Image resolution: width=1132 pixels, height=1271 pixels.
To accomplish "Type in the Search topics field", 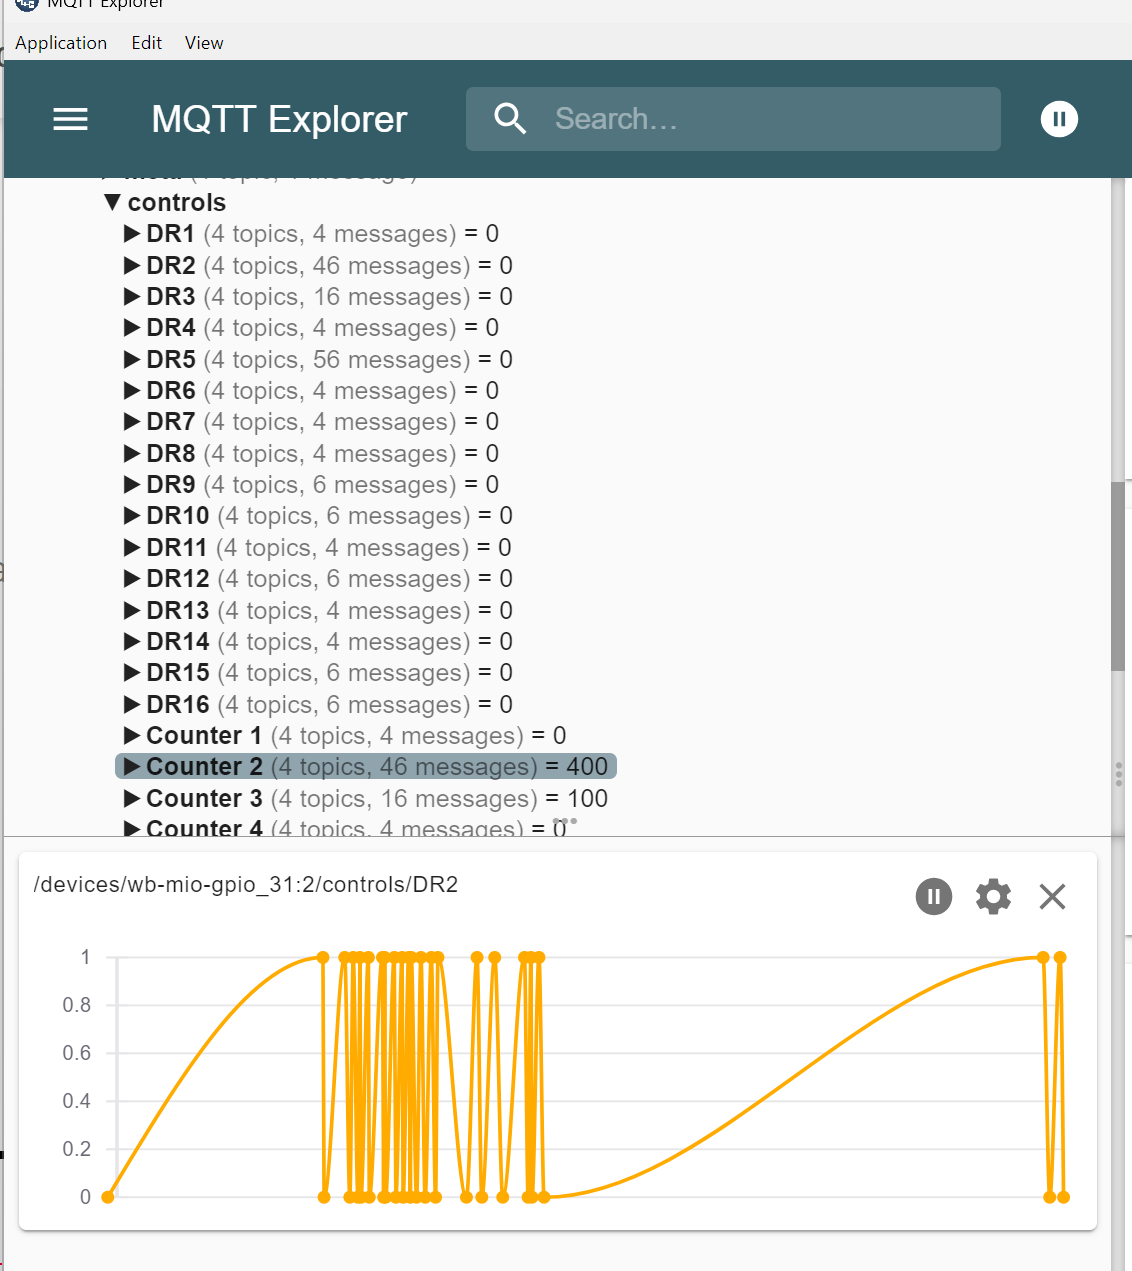I will [760, 119].
